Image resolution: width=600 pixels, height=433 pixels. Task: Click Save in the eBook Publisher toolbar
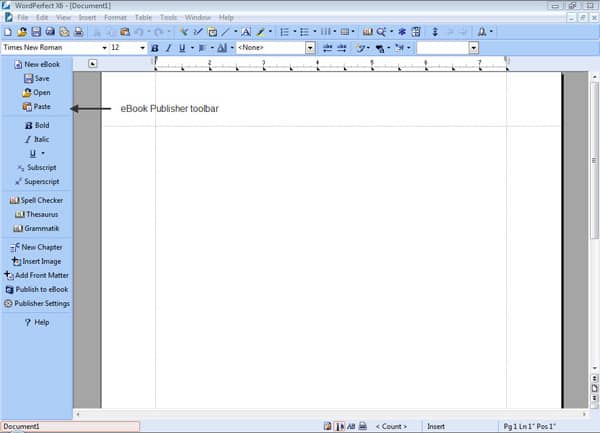[36, 78]
